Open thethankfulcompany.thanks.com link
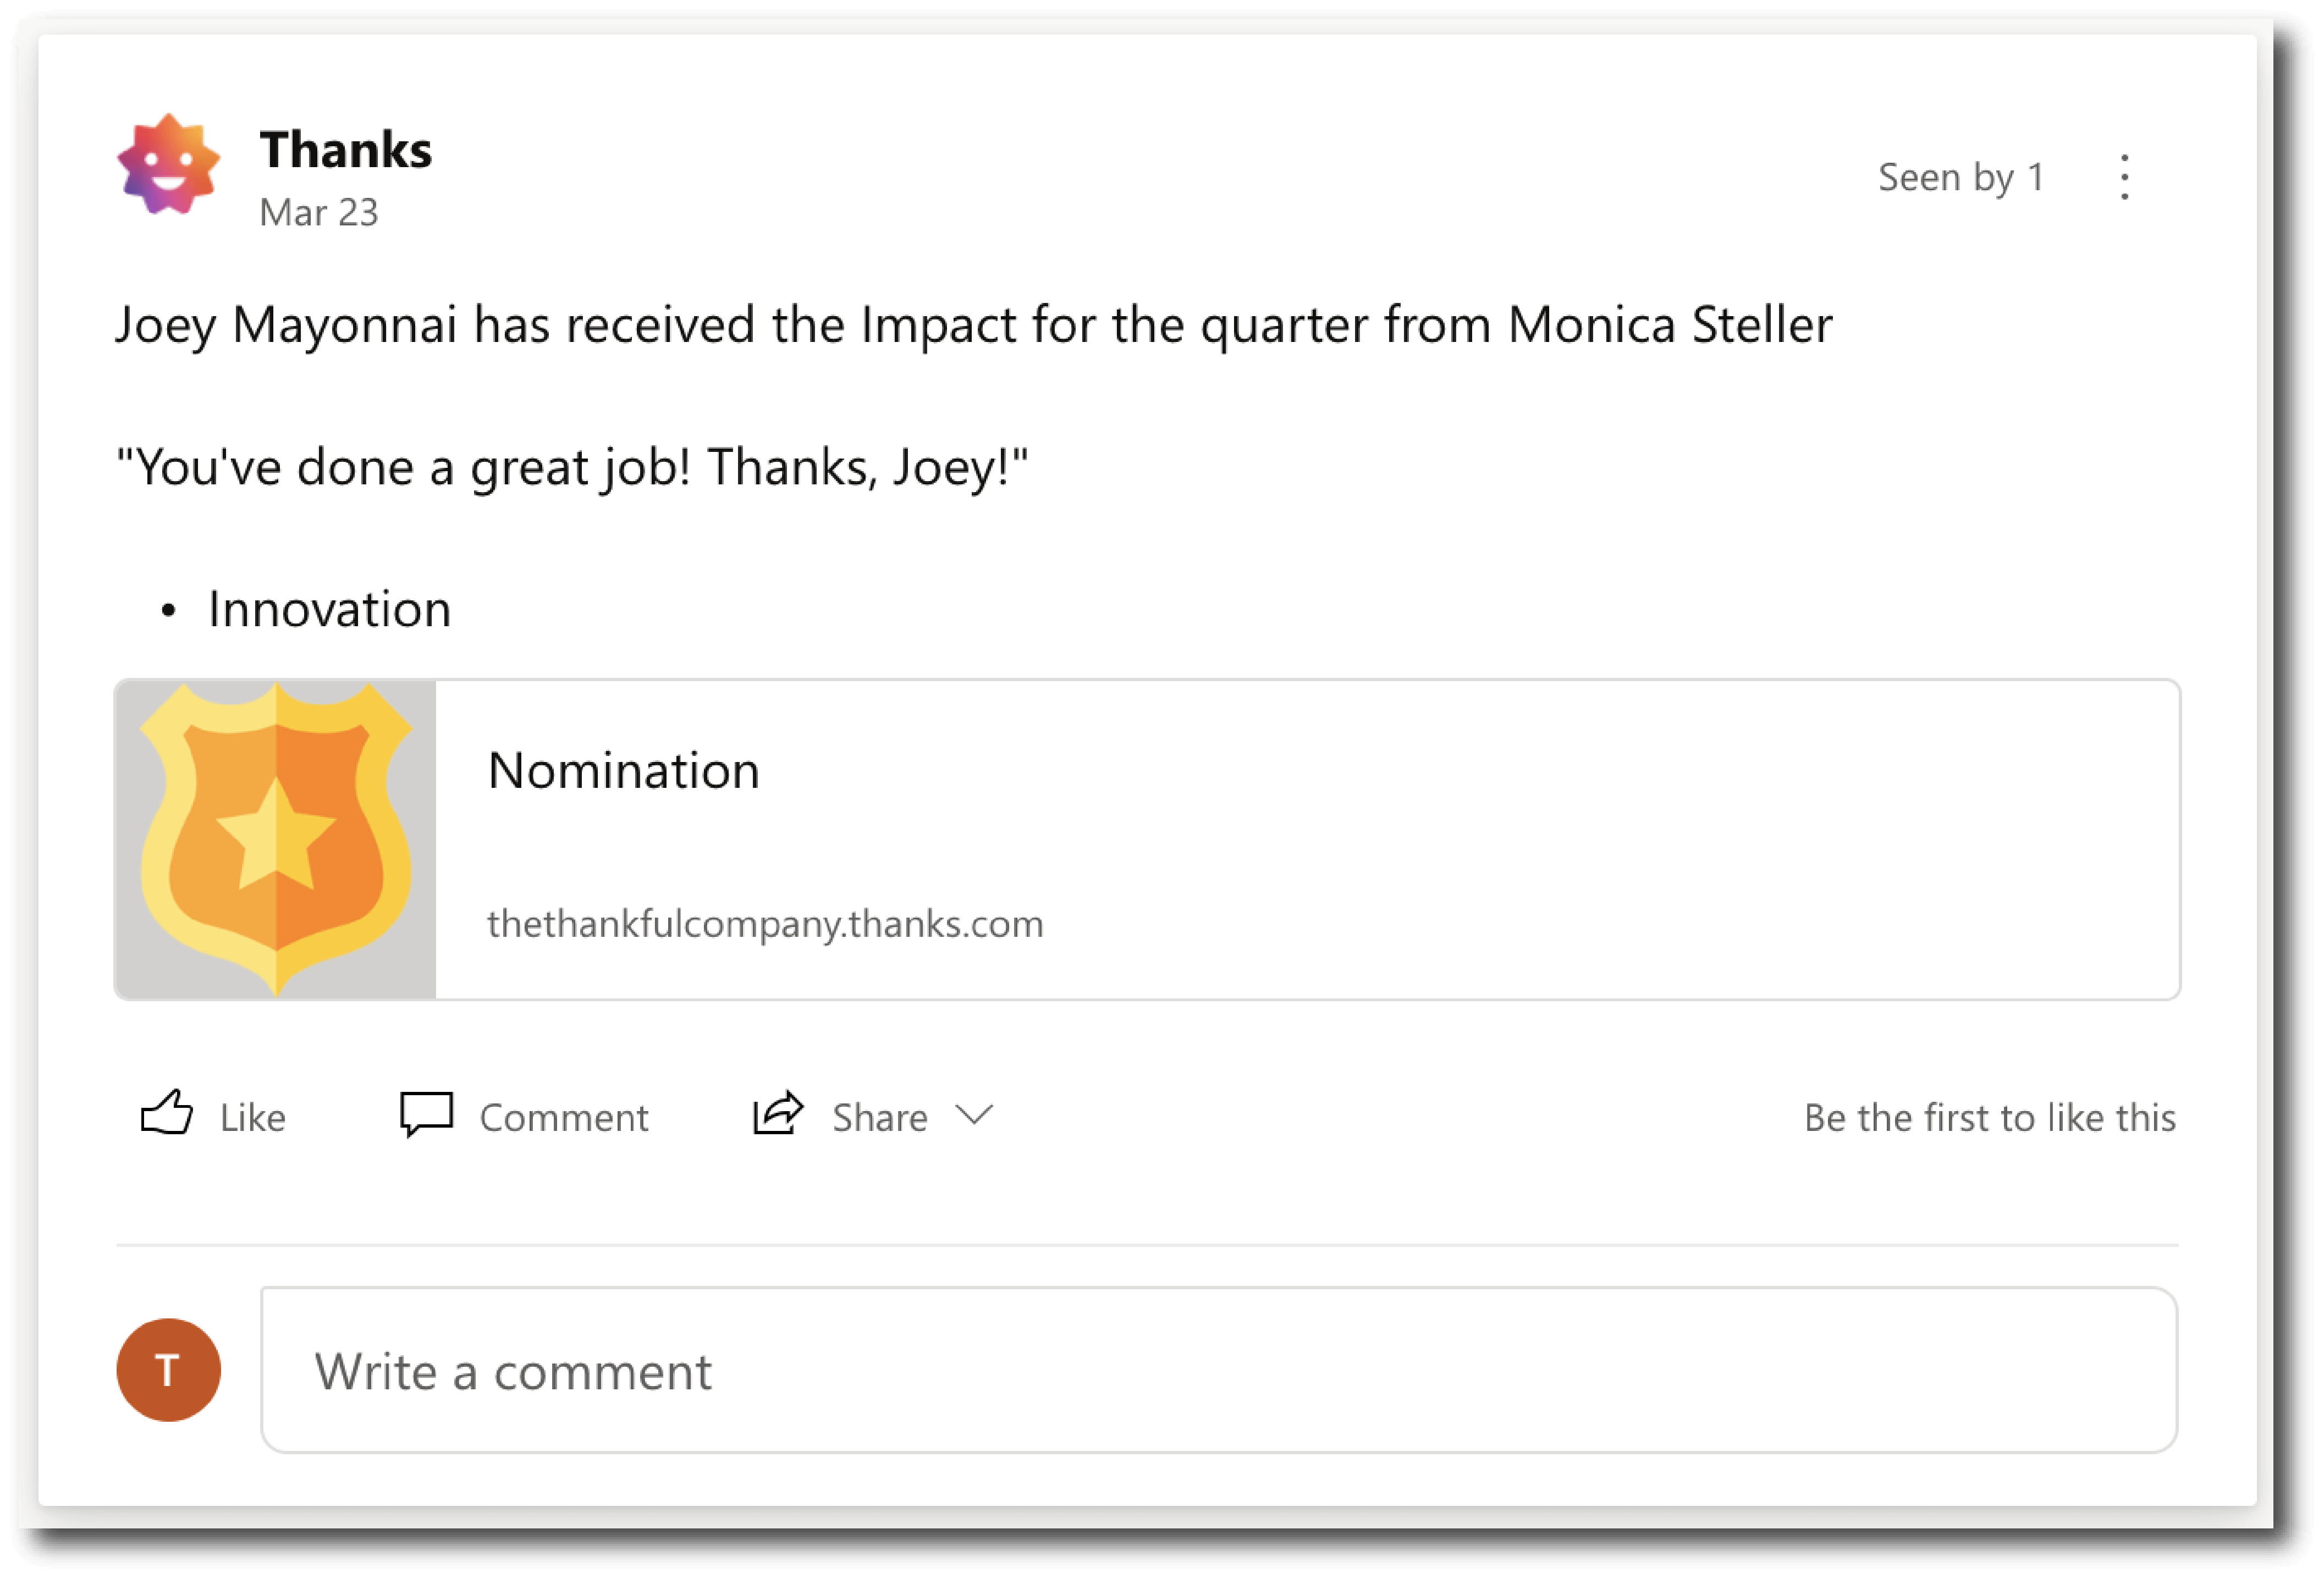This screenshot has height=1579, width=2324. click(x=765, y=924)
